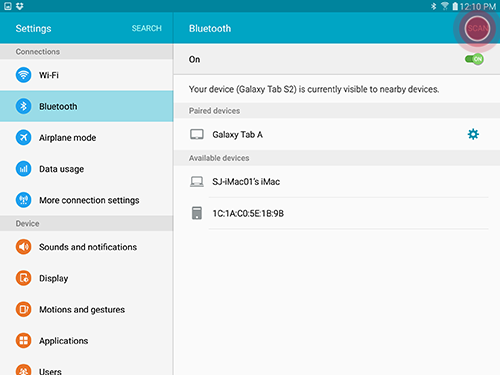This screenshot has height=375, width=500.
Task: Tap the Users icon at sidebar bottom
Action: (x=23, y=370)
